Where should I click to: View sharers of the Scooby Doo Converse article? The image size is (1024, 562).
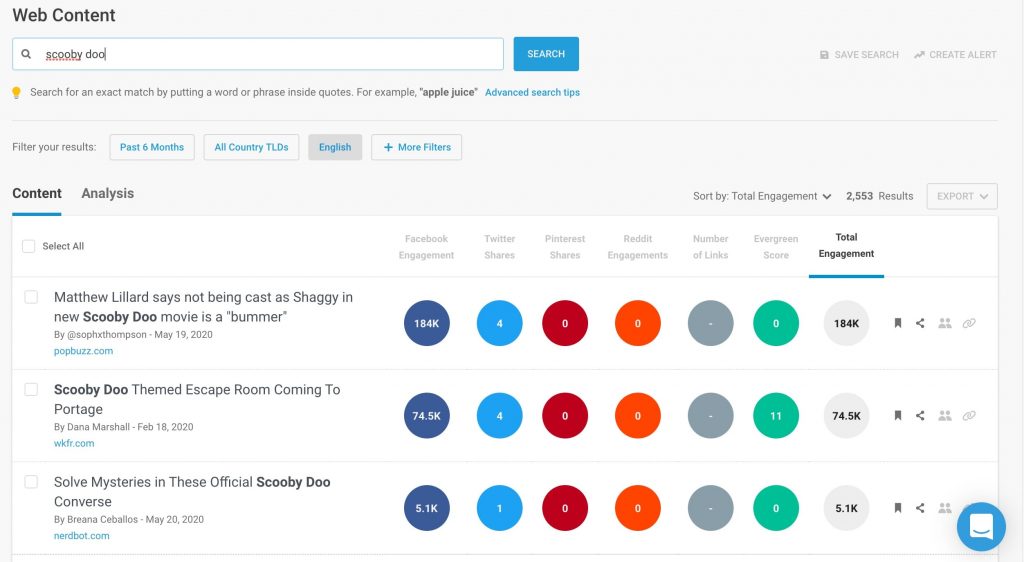[x=944, y=508]
